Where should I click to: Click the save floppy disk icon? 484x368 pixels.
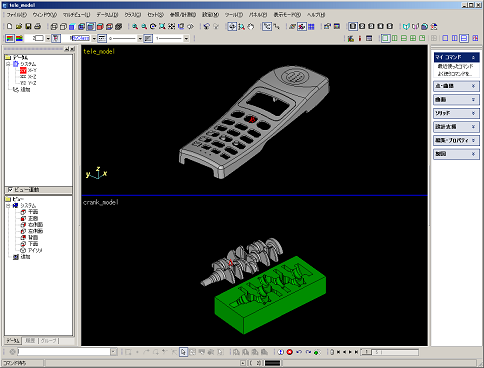click(28, 26)
